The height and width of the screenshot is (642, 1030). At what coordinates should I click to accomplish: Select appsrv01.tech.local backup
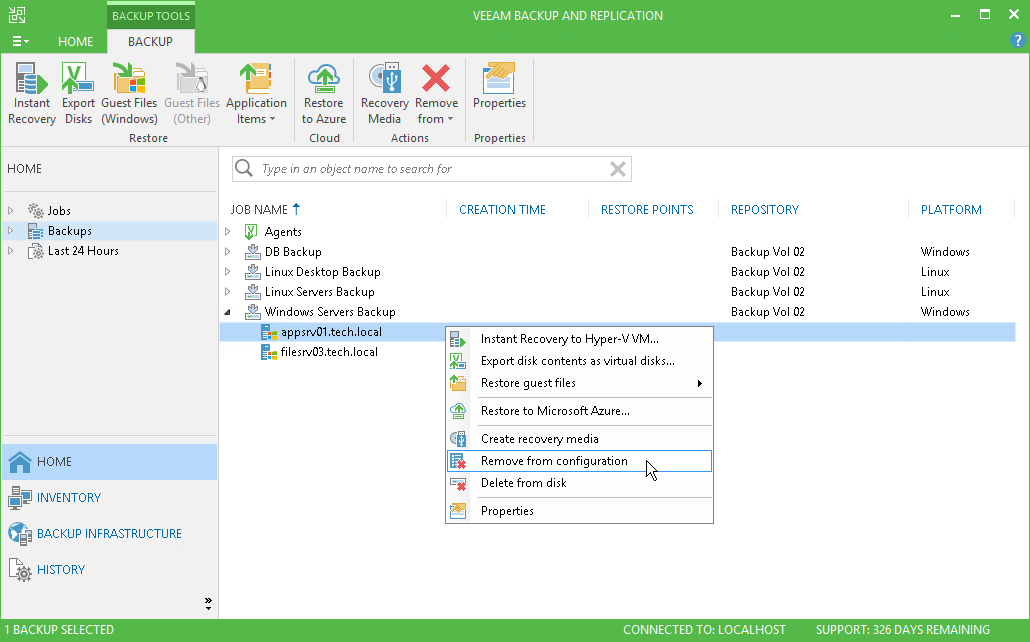point(331,332)
